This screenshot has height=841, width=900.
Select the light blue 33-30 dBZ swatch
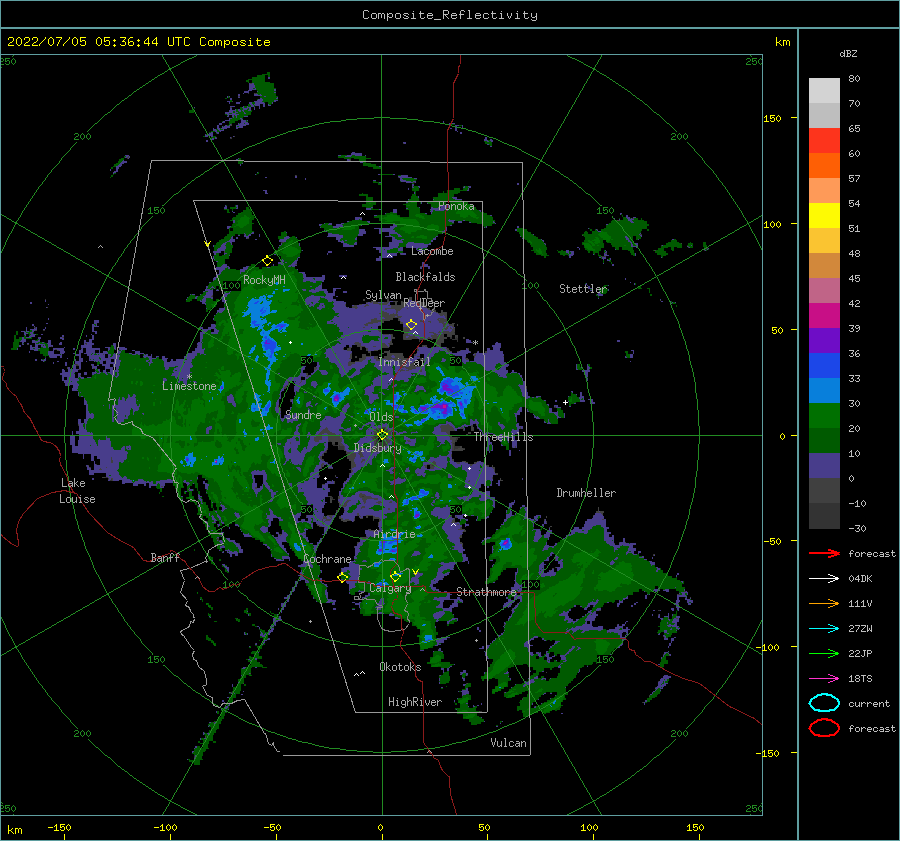824,391
